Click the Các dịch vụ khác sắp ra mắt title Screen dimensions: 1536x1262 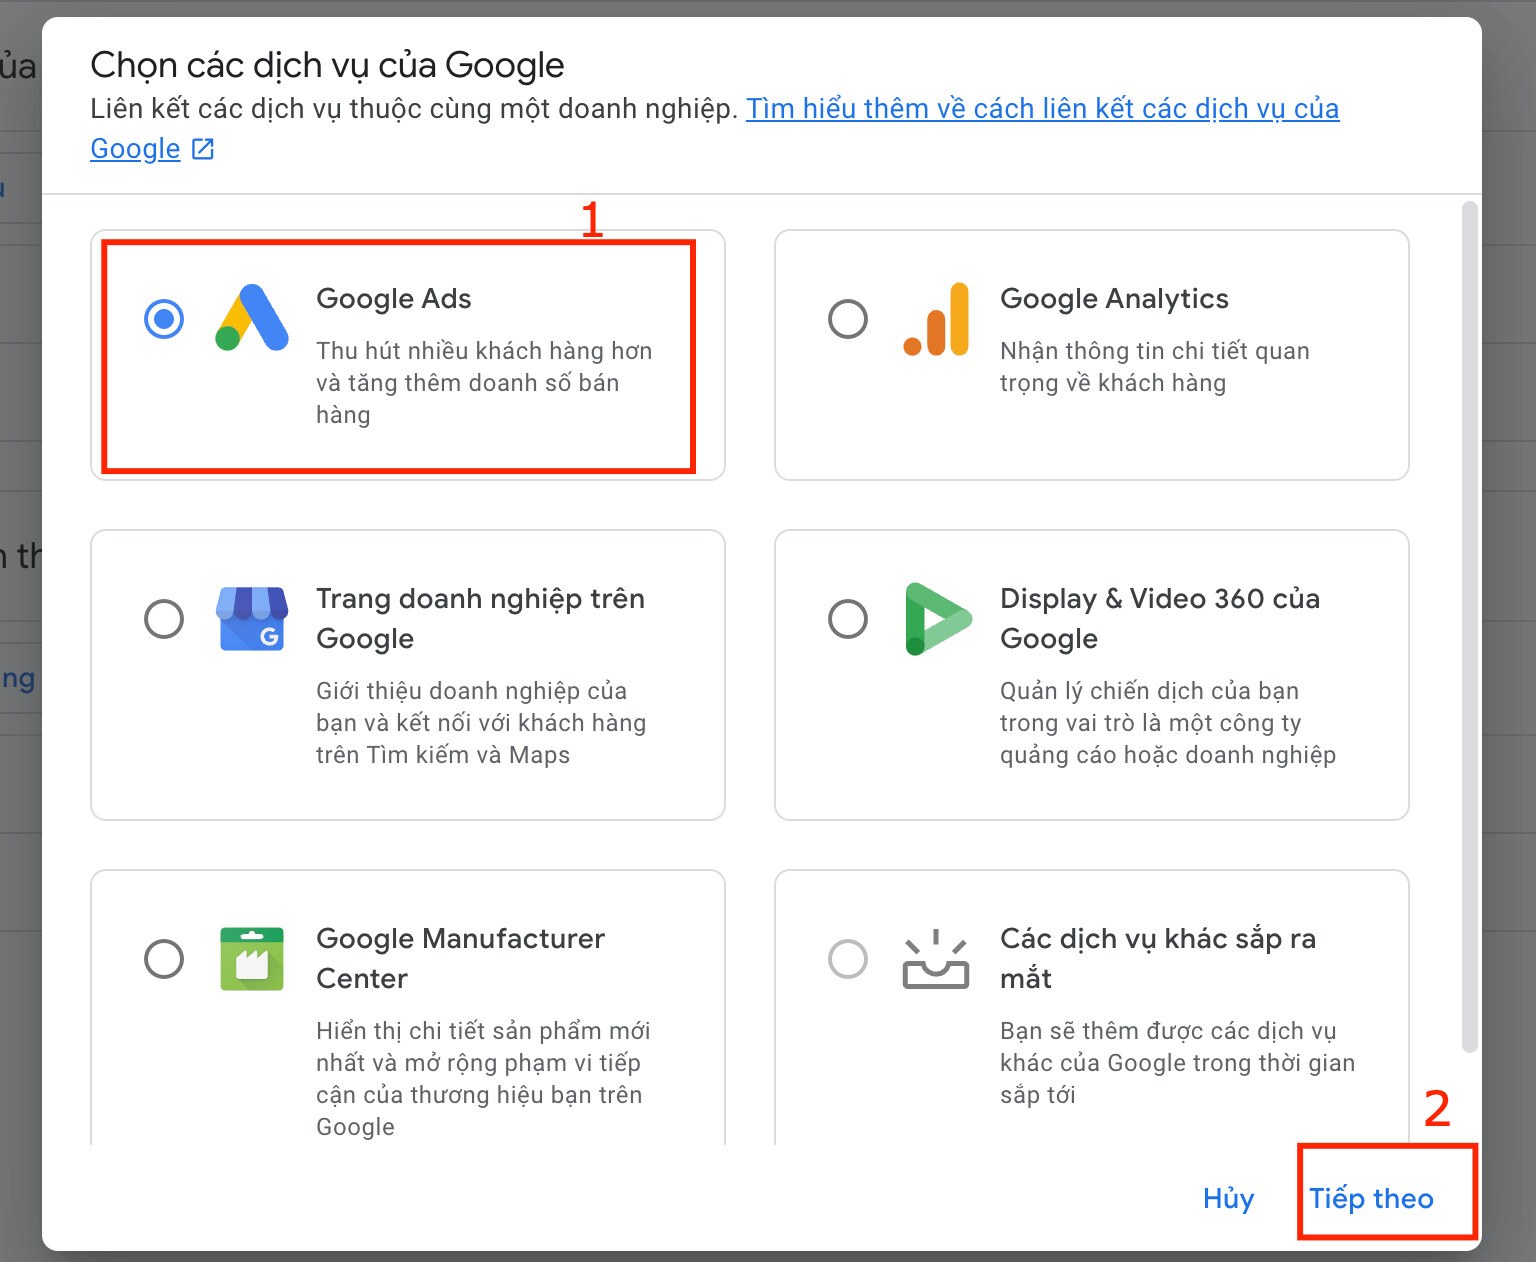(x=1158, y=958)
